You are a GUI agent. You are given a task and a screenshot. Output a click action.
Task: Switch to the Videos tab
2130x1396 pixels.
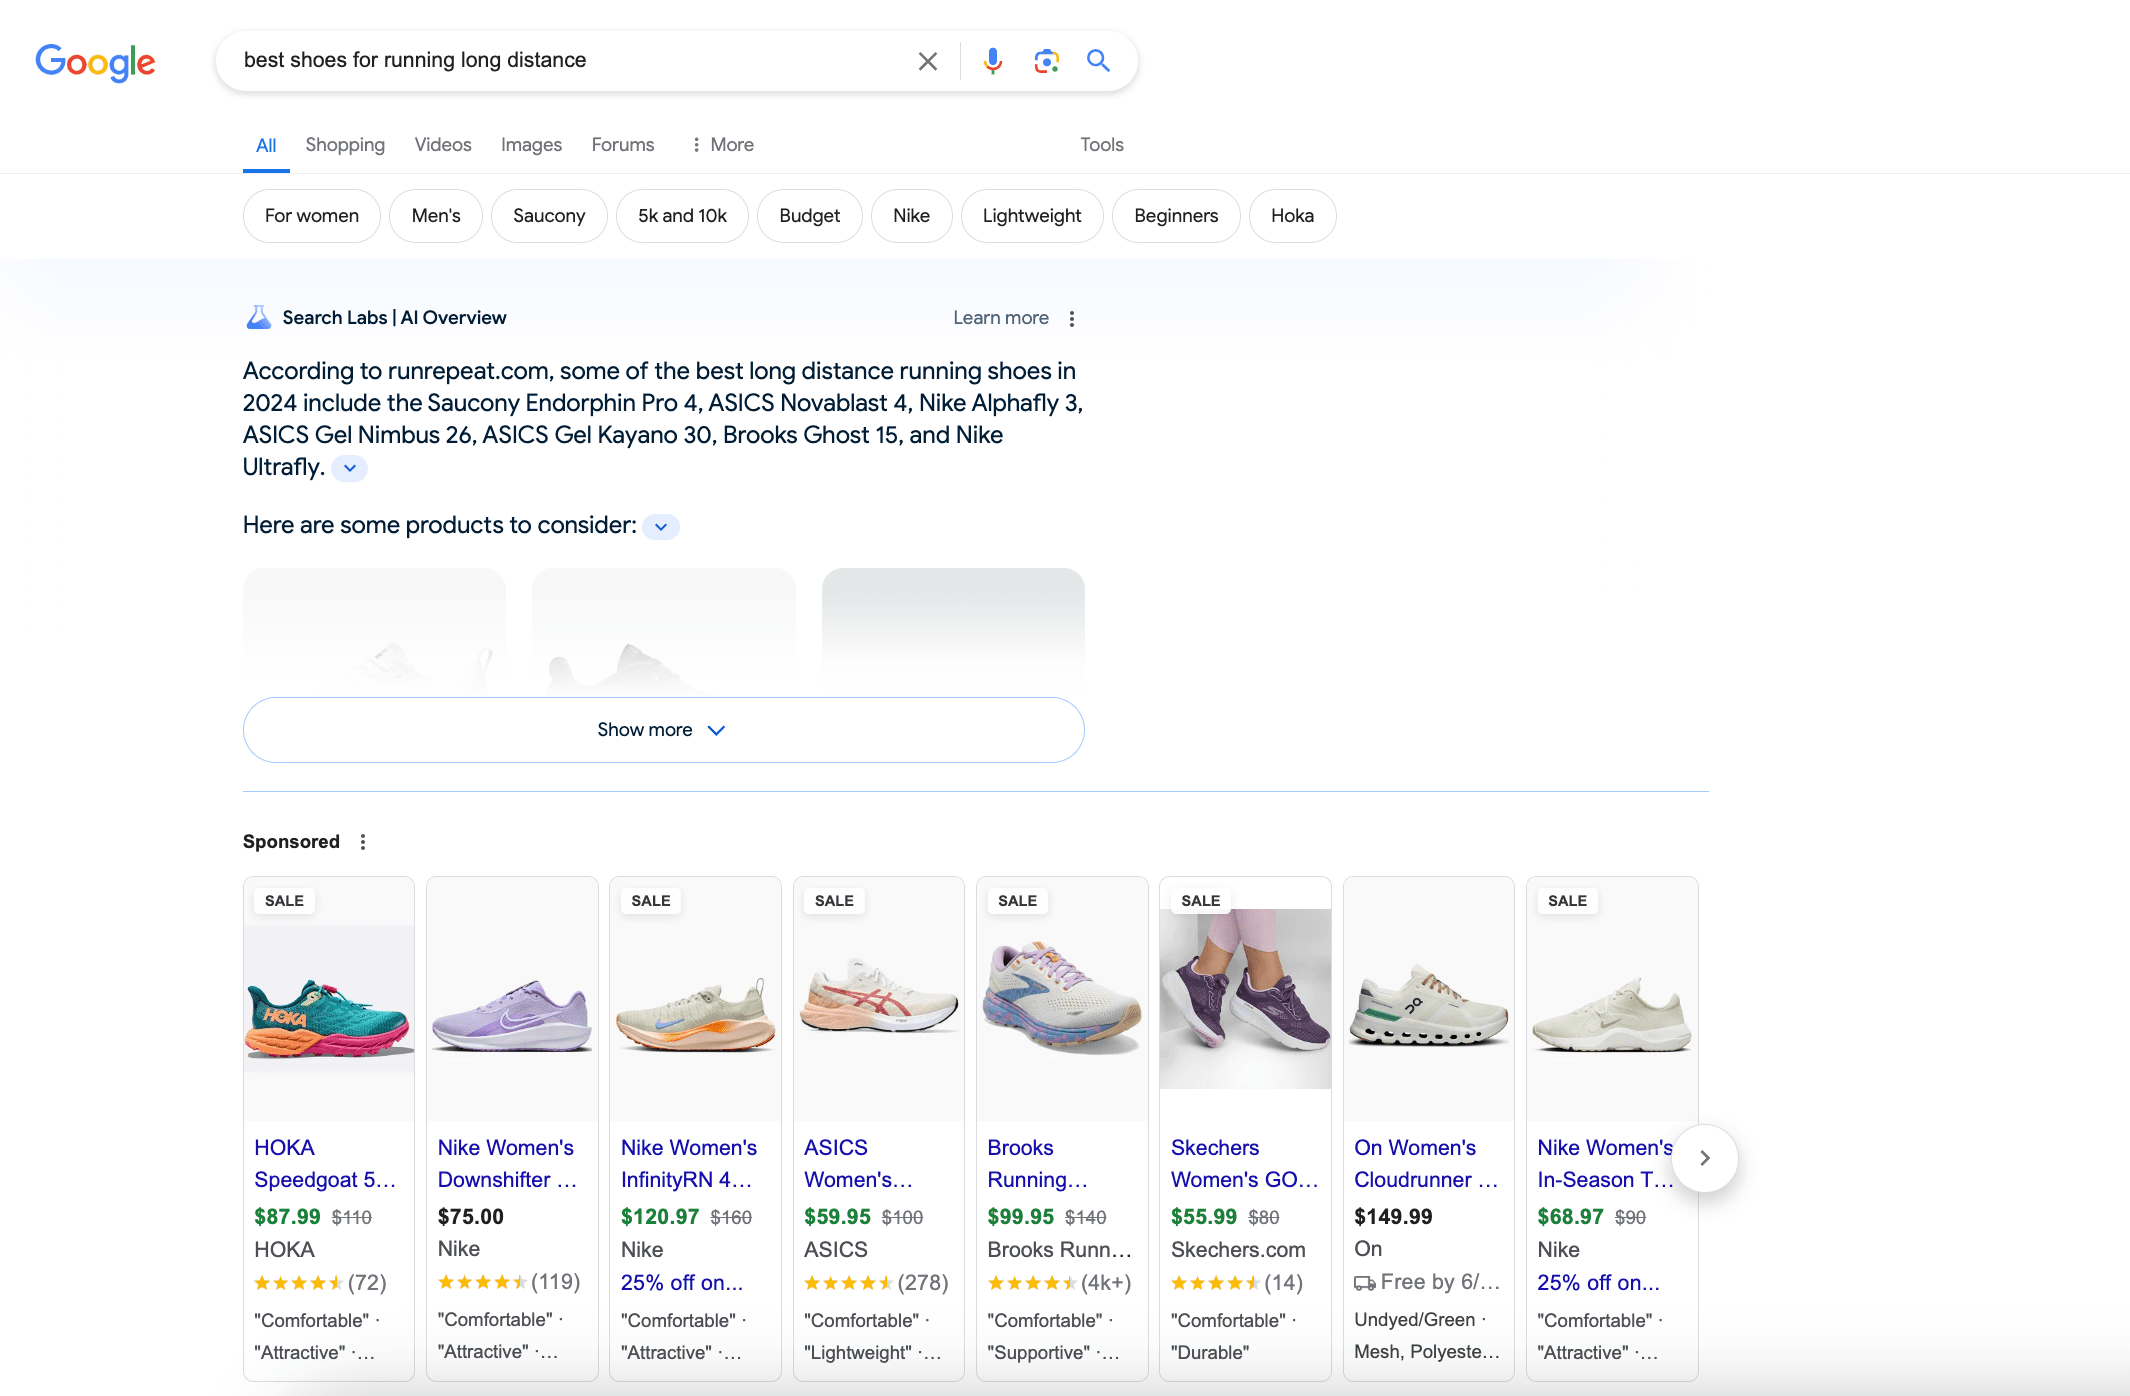point(443,145)
